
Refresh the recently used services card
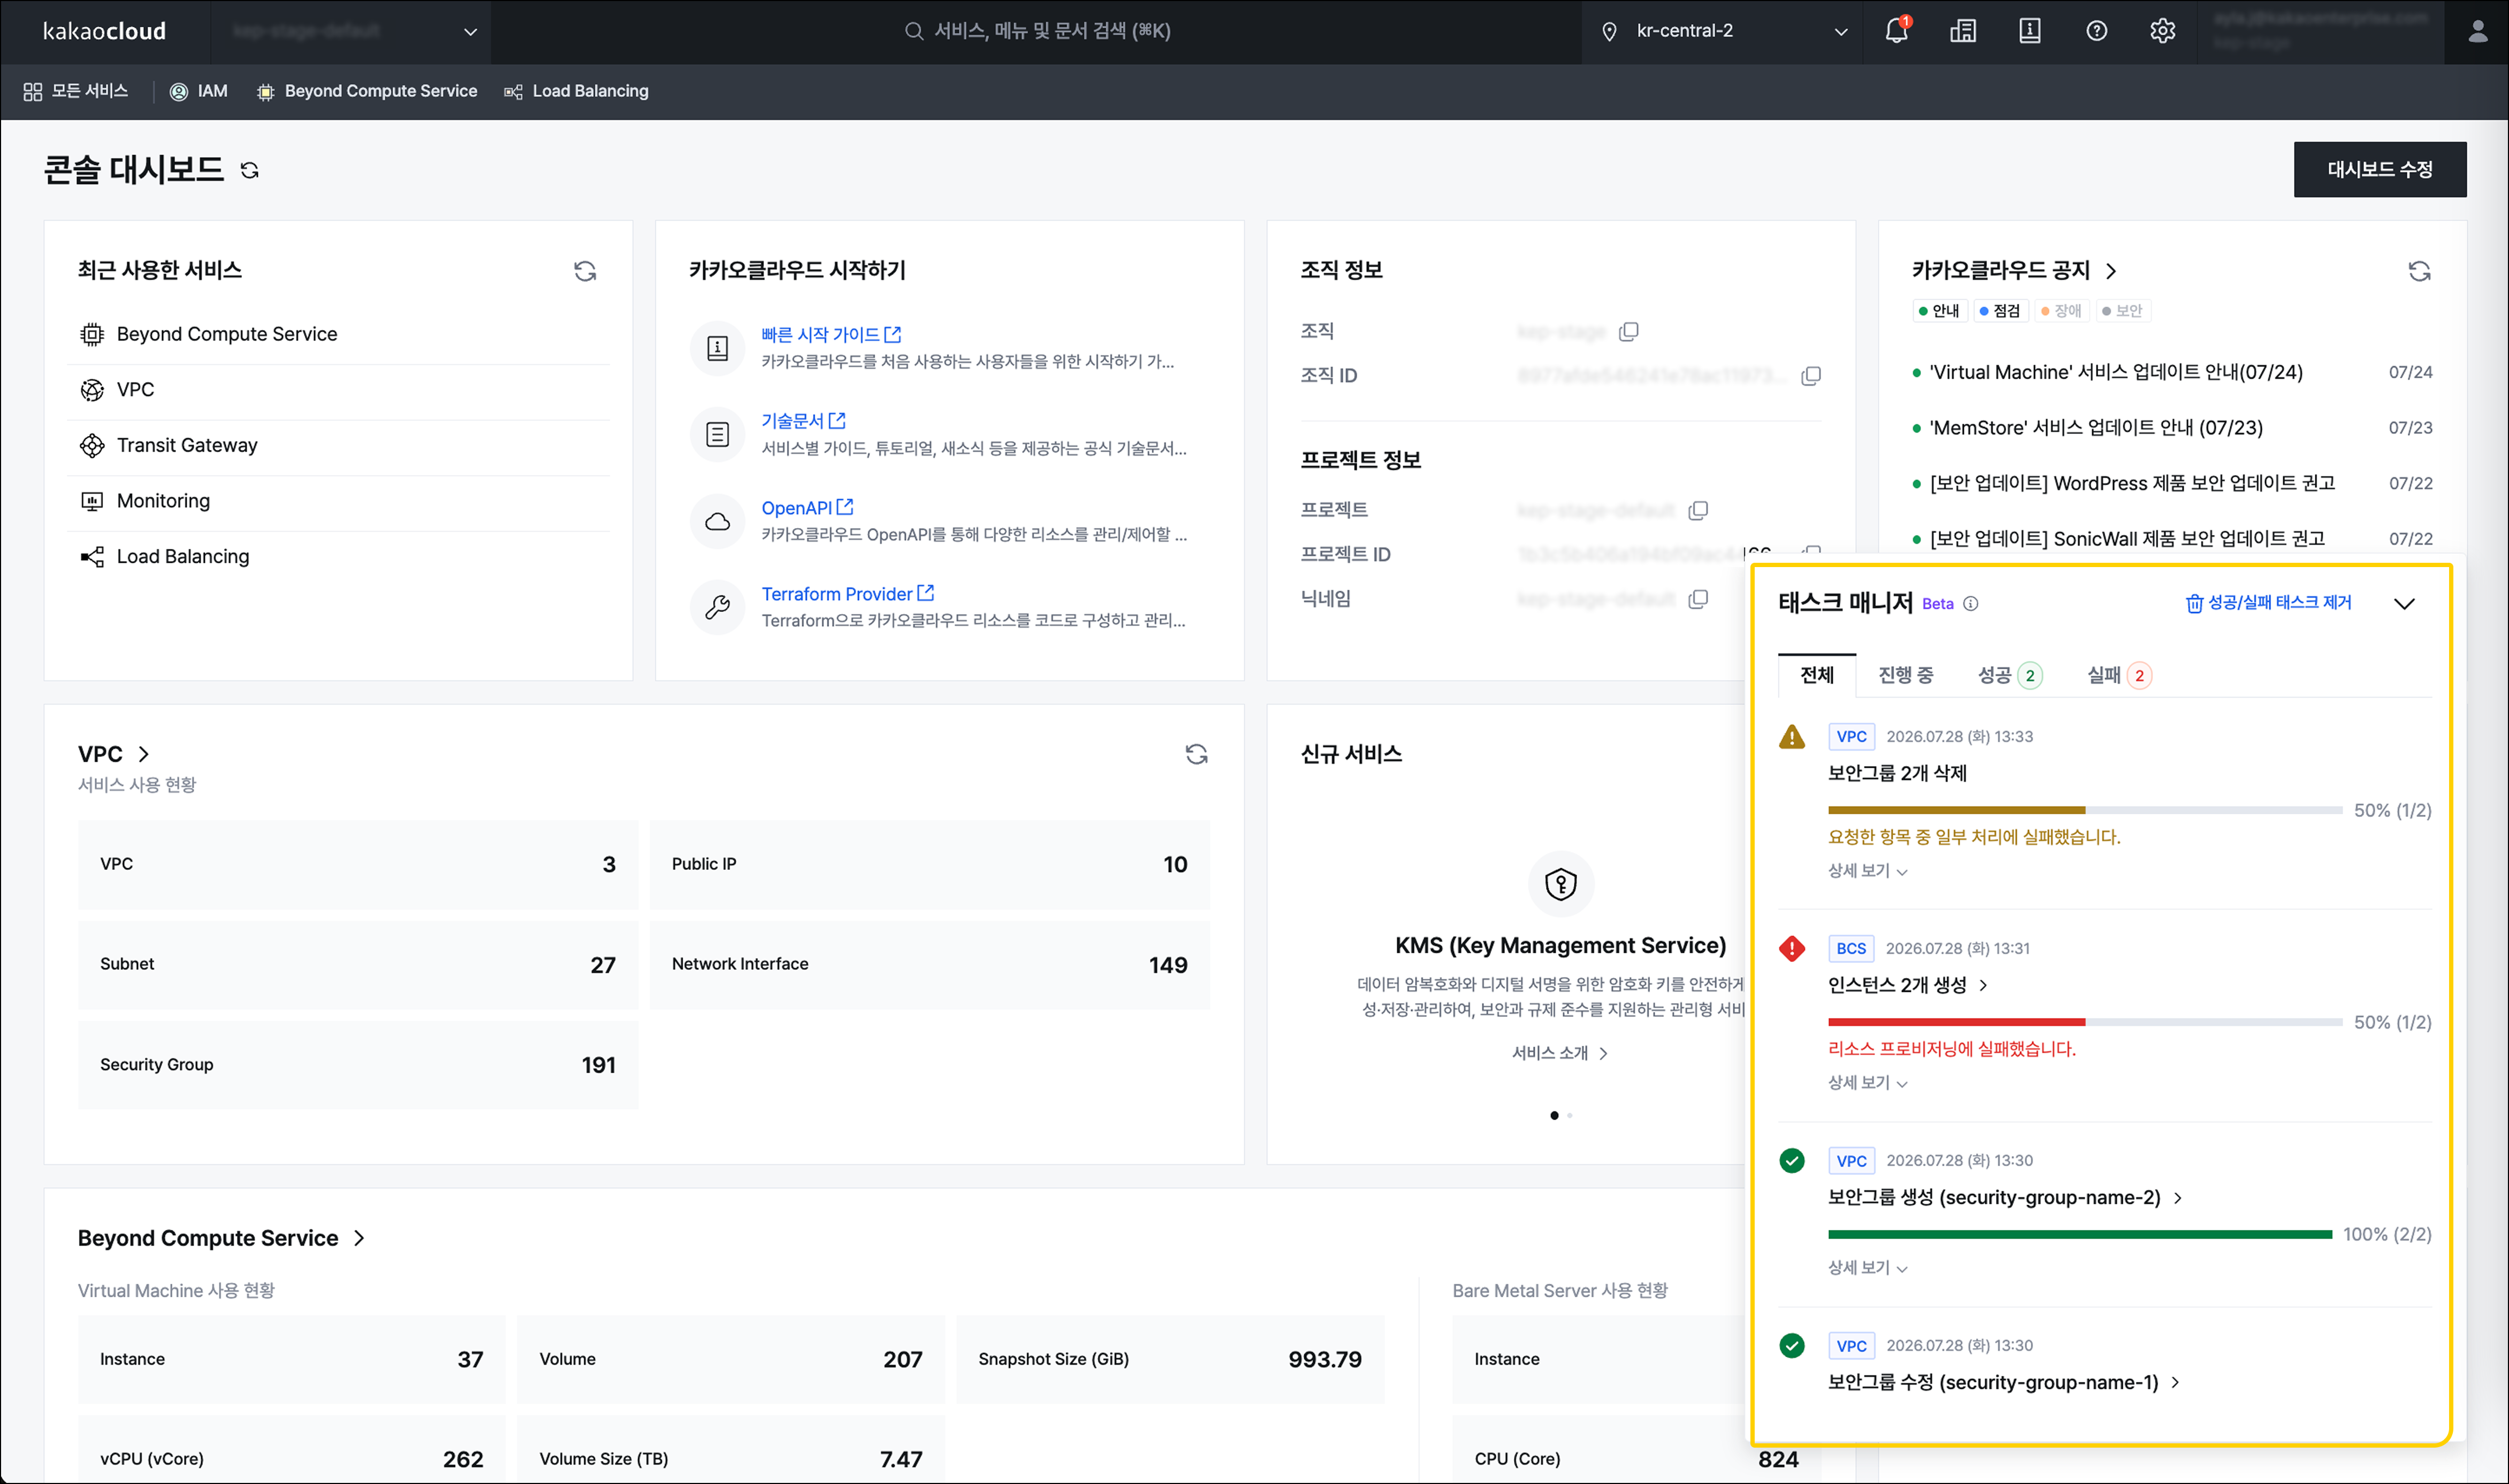[585, 271]
